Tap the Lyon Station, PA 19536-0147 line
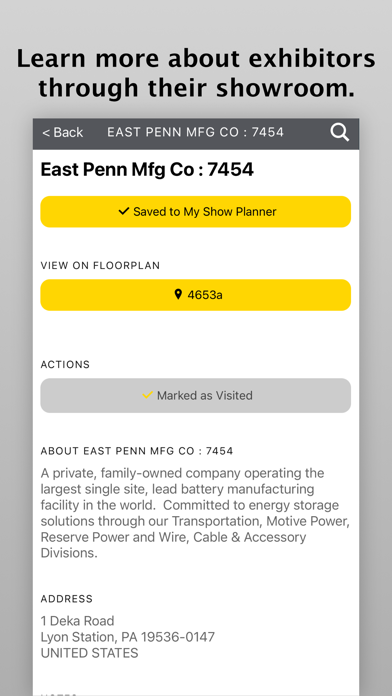 tap(128, 637)
